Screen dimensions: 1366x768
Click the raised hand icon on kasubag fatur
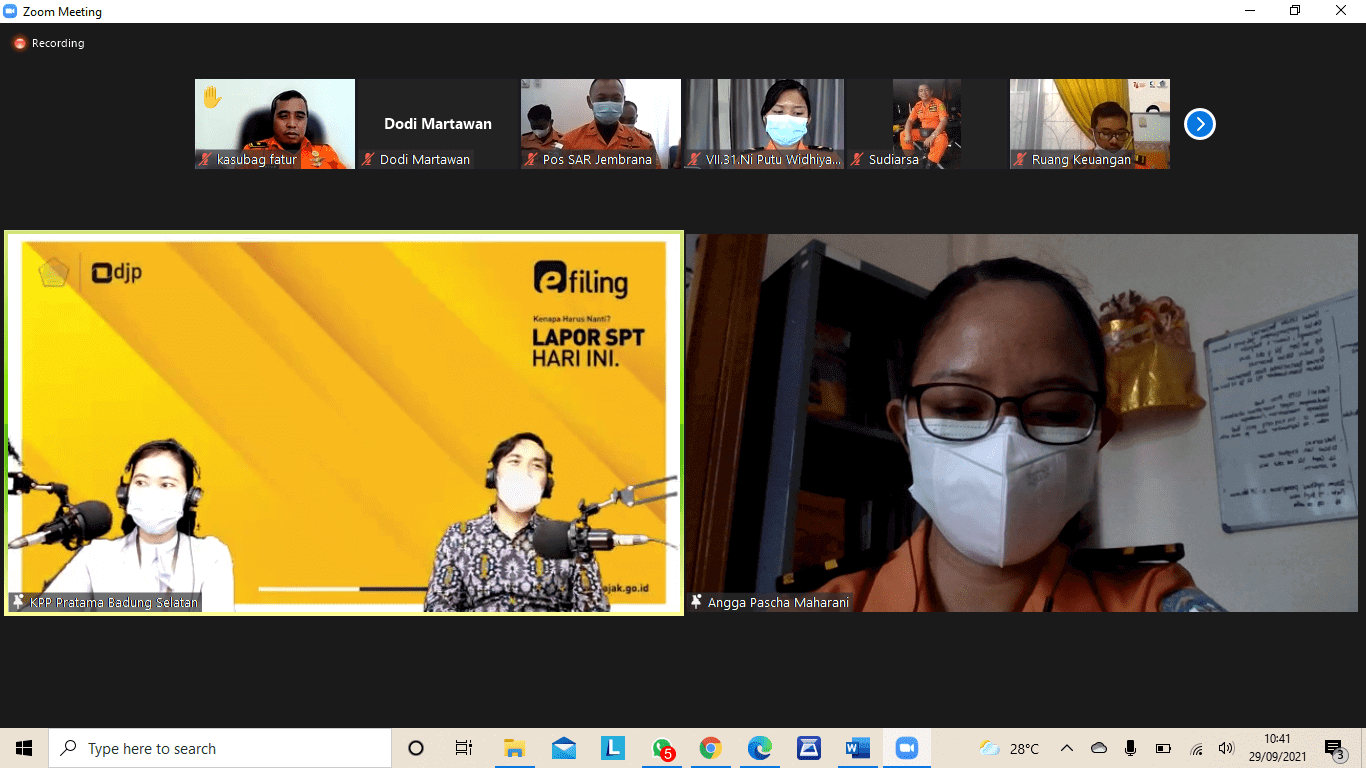coord(212,97)
